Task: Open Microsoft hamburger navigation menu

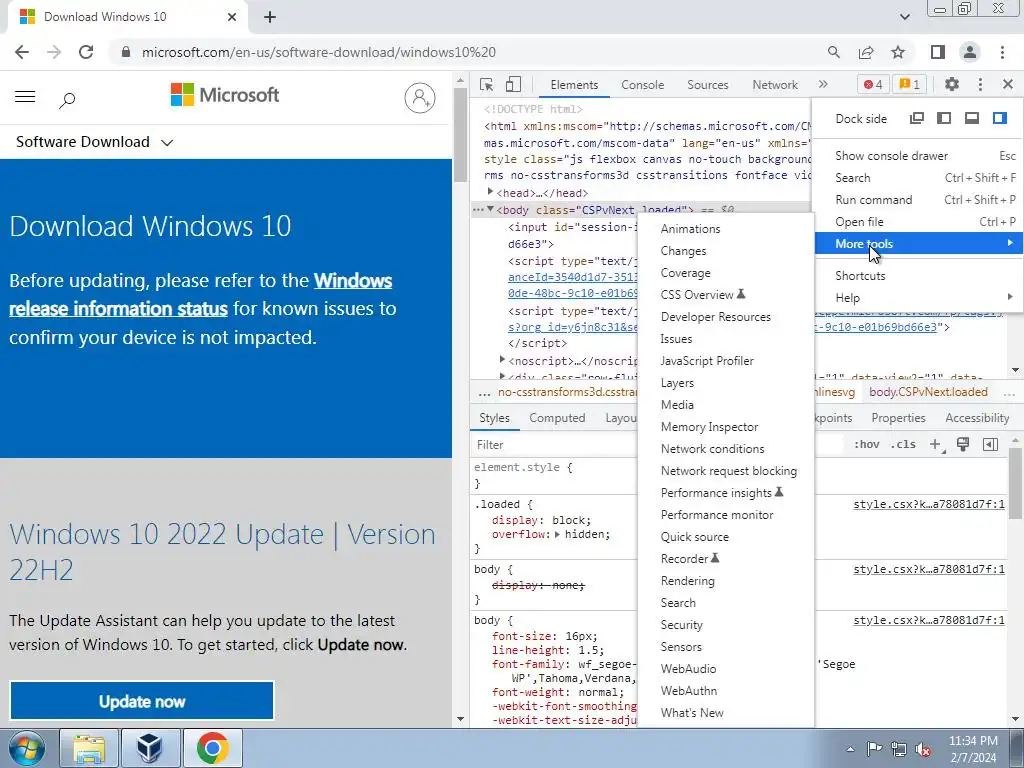Action: 25,97
